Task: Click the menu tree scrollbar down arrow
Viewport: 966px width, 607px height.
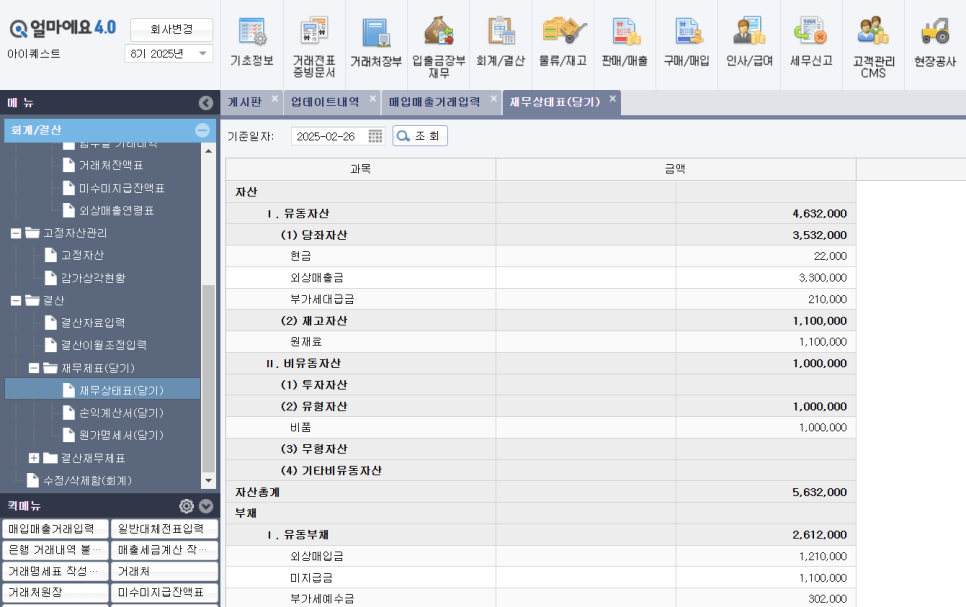Action: pyautogui.click(x=208, y=481)
